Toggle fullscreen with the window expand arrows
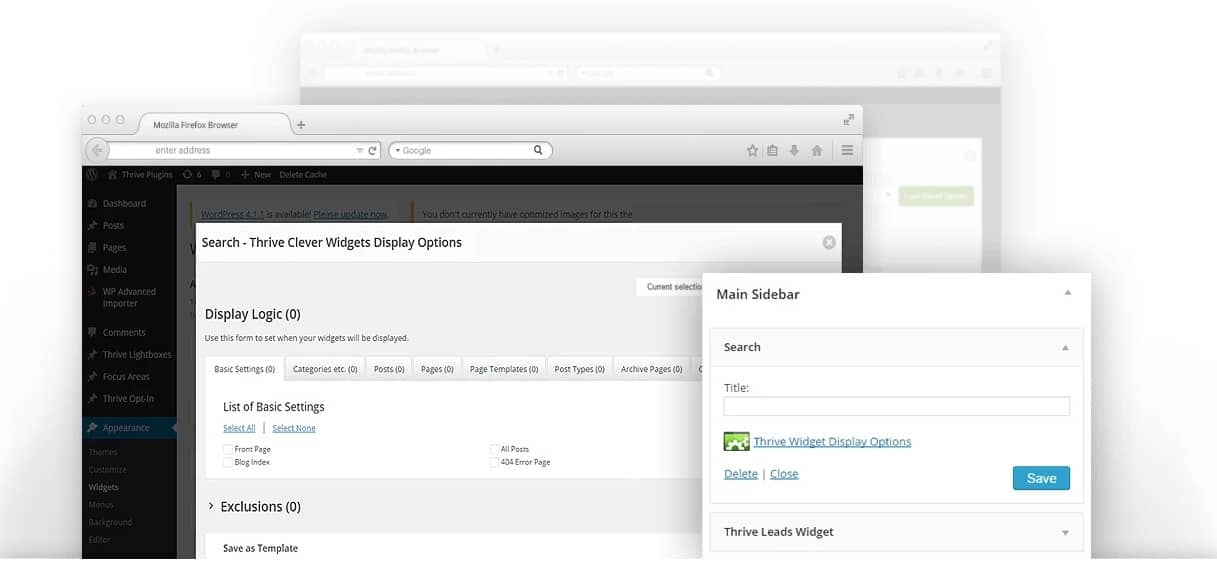1217x581 pixels. [x=849, y=119]
